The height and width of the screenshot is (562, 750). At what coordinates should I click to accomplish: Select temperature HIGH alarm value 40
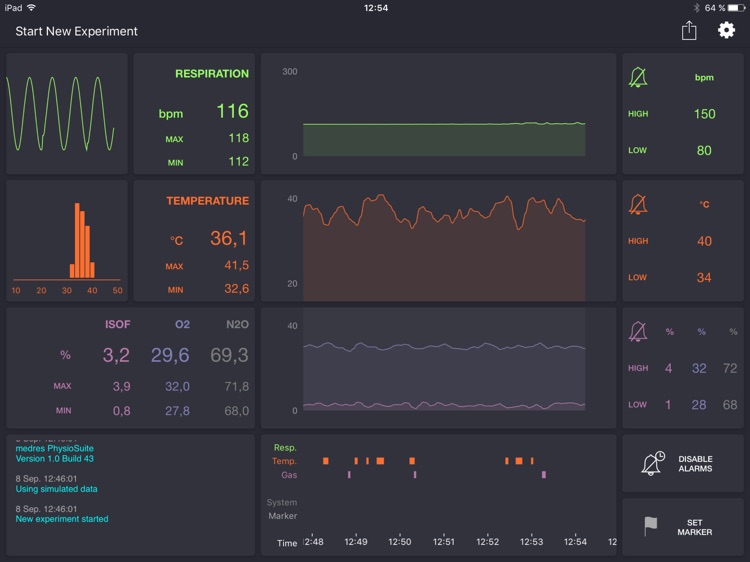click(x=704, y=241)
